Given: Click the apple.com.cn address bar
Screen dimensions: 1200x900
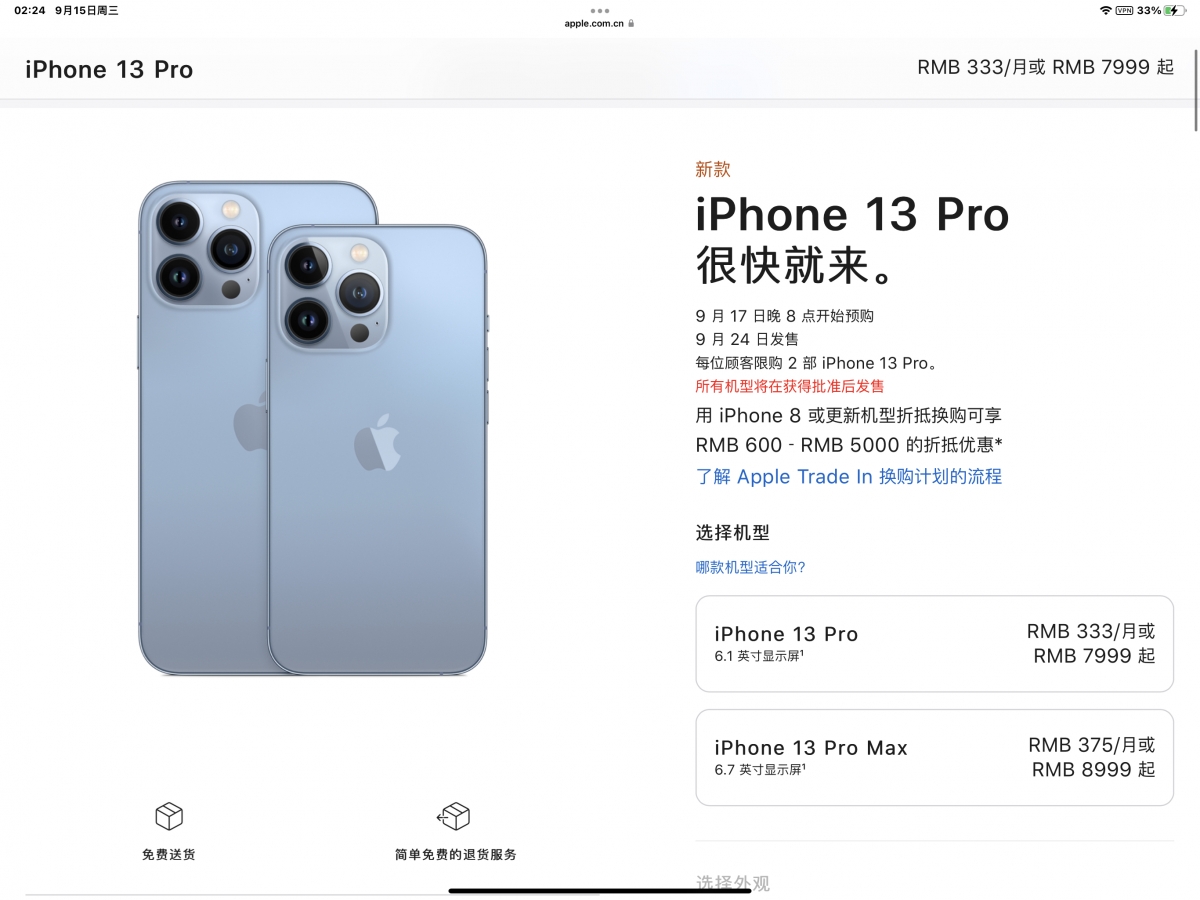Looking at the screenshot, I should pos(600,23).
